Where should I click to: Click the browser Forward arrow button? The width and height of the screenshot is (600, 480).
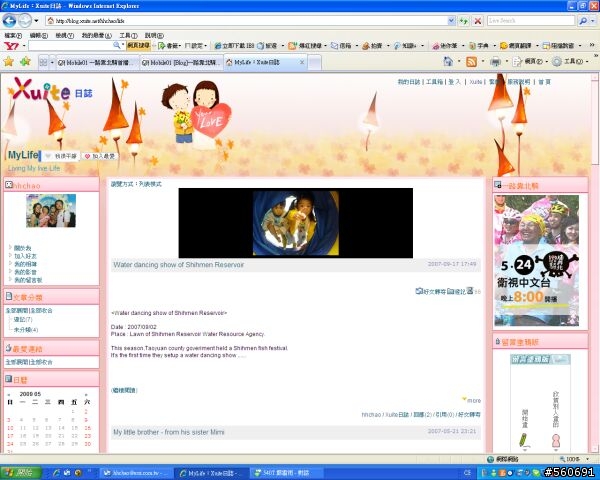pos(25,21)
